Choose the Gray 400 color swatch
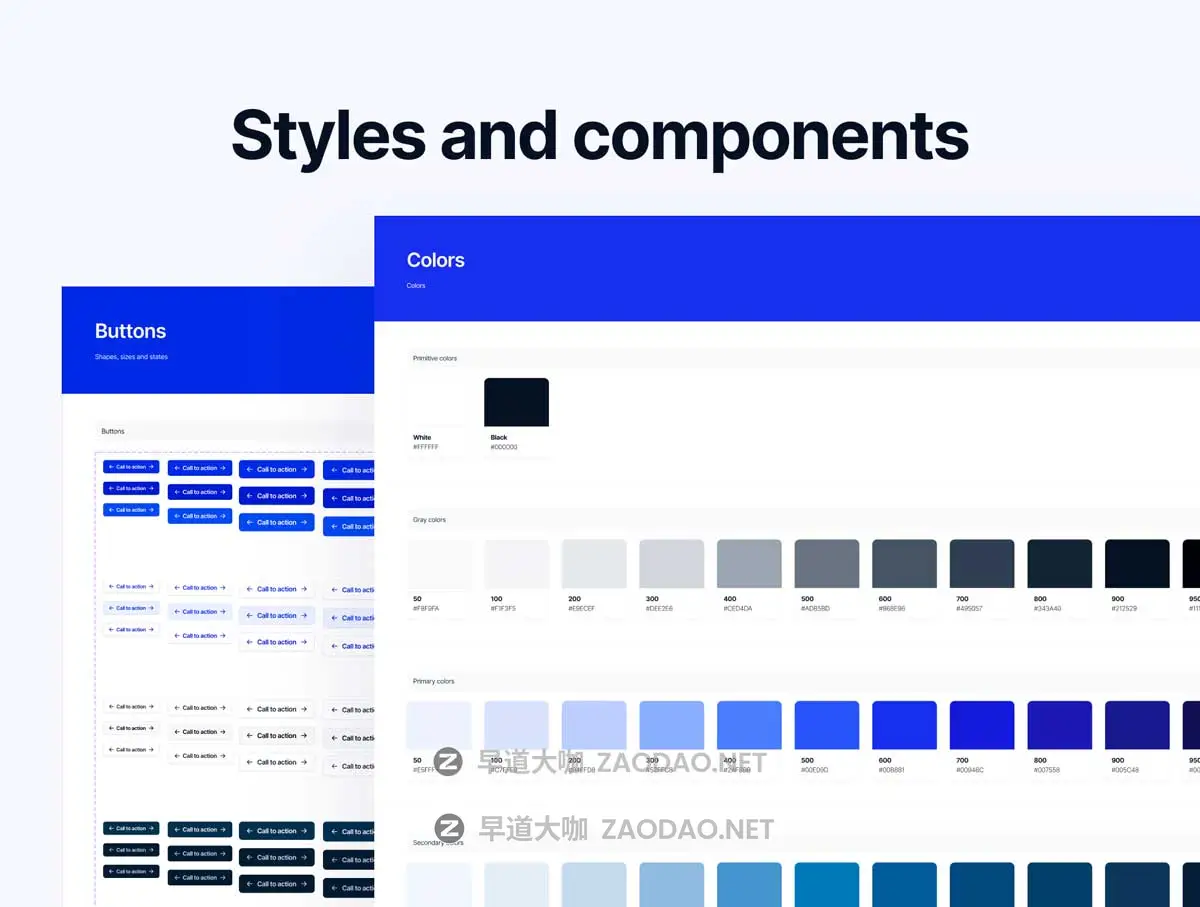The image size is (1200, 907). [x=749, y=564]
